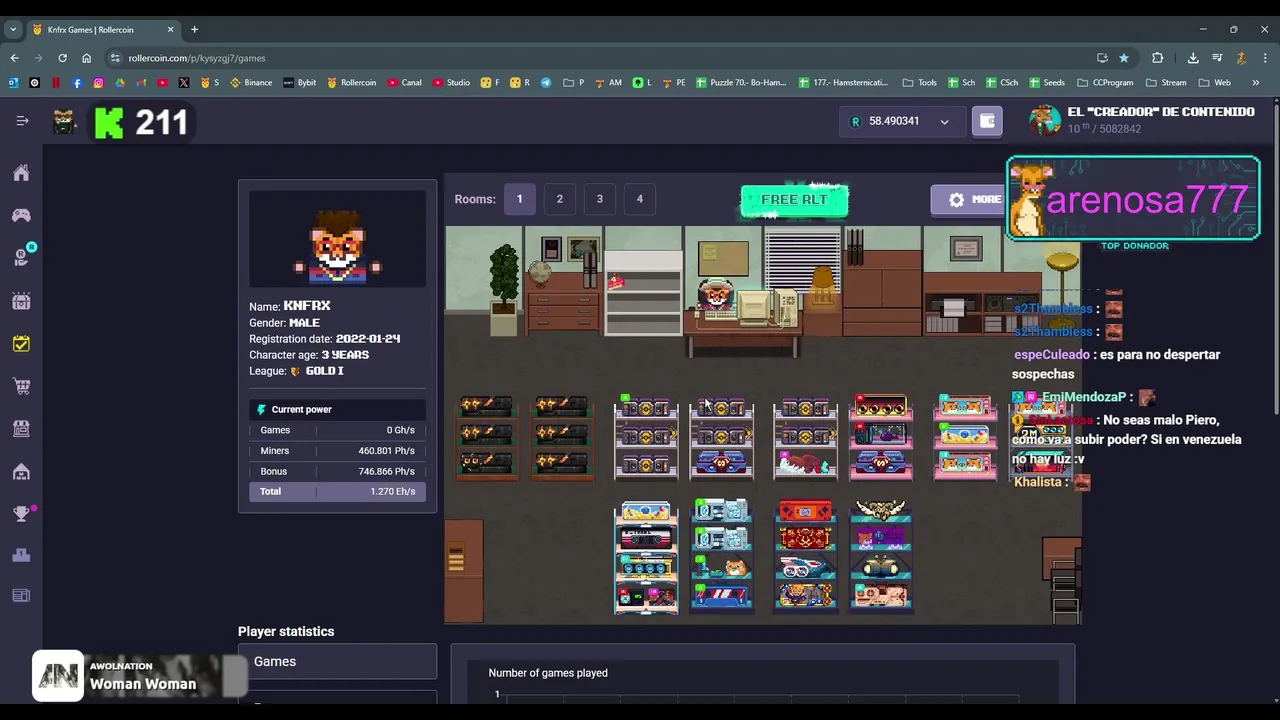
Task: Open the Telegram bookmark icon
Action: [x=546, y=83]
